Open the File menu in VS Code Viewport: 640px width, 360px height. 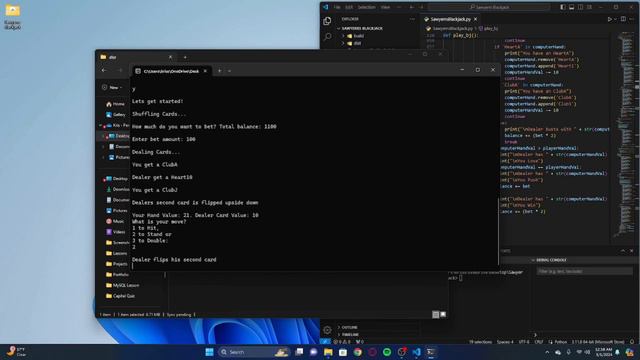tap(337, 7)
